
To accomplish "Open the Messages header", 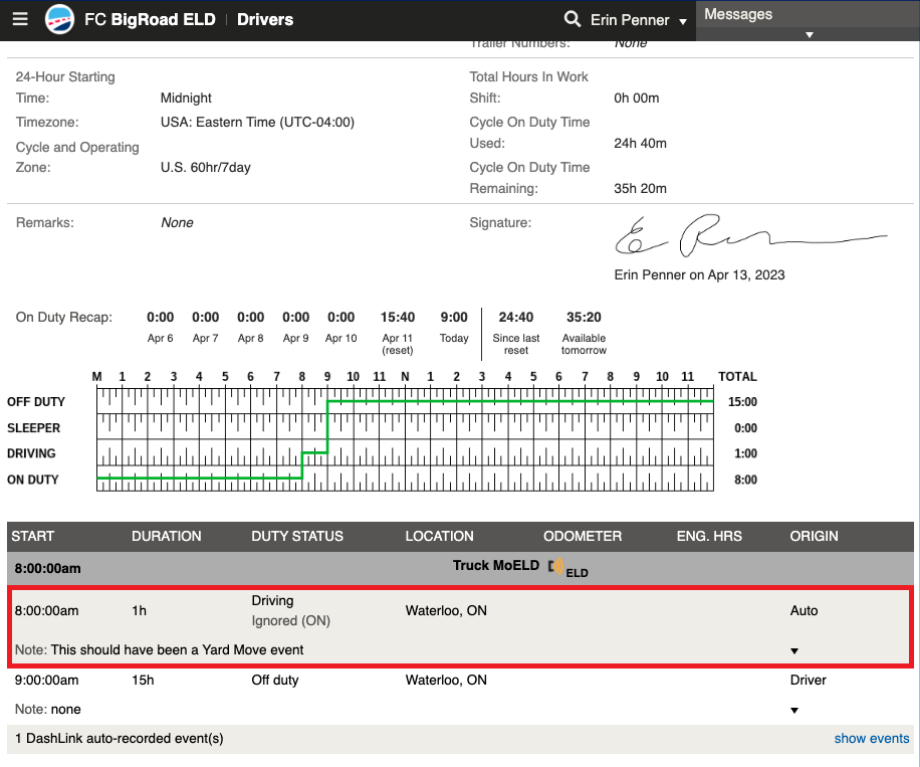I will click(738, 14).
